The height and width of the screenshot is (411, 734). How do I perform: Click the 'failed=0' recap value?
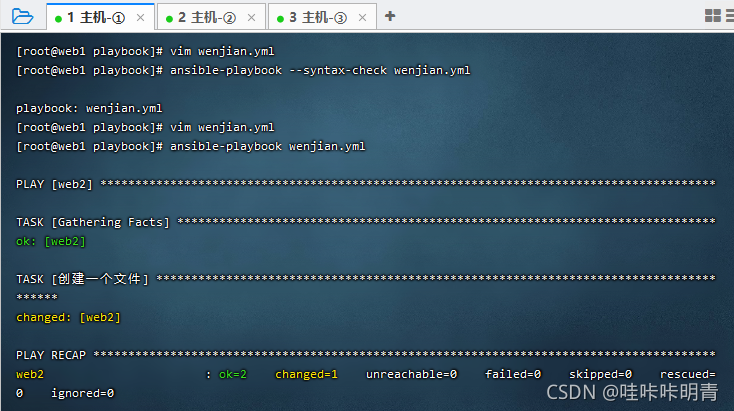click(513, 374)
